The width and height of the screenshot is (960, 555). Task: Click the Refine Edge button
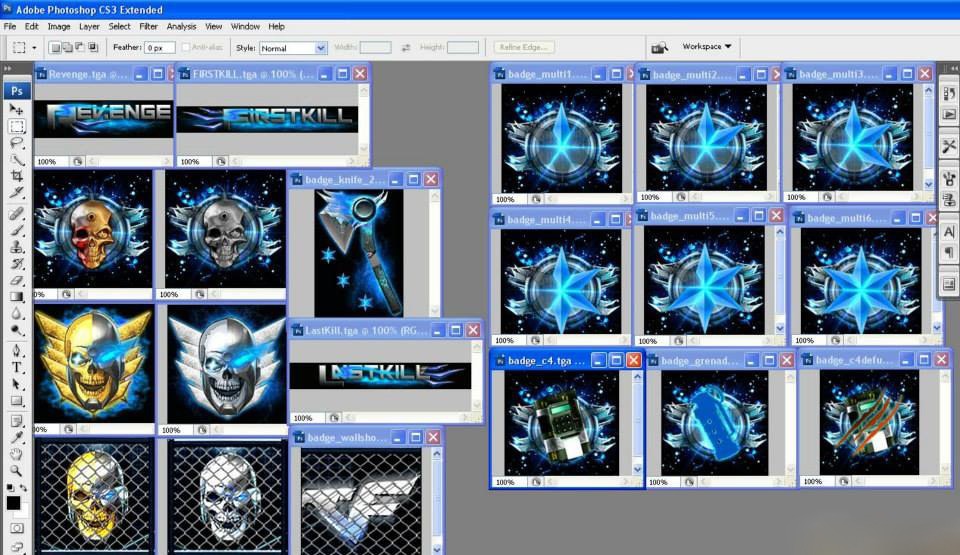coord(523,47)
